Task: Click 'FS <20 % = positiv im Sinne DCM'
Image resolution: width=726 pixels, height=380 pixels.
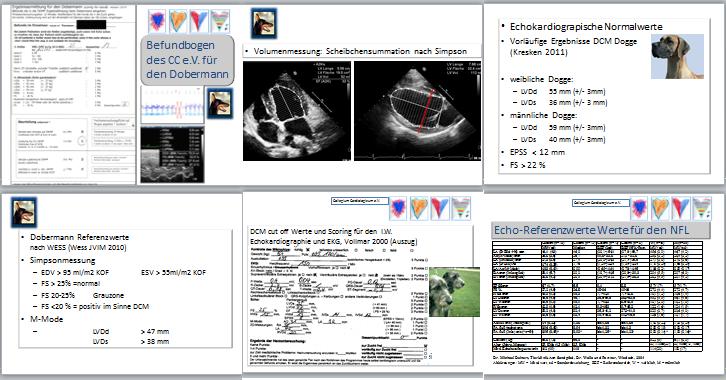Action: [x=95, y=306]
